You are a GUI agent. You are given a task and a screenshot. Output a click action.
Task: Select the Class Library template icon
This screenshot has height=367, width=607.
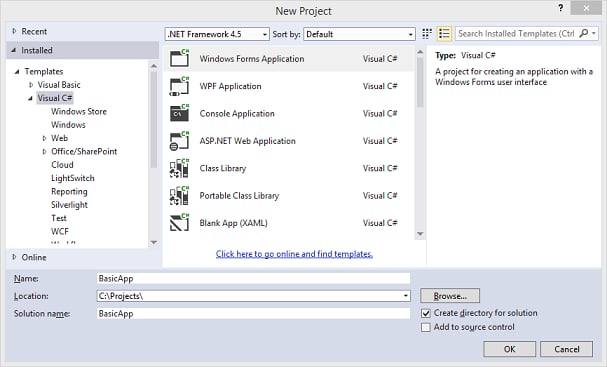pyautogui.click(x=180, y=168)
